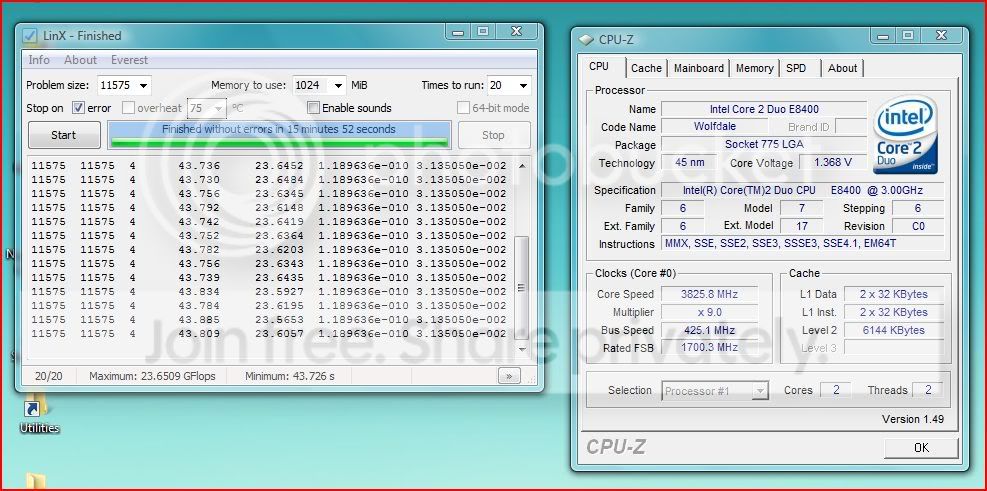Click the Code Name Wolfdale field
The image size is (987, 491).
coord(714,127)
